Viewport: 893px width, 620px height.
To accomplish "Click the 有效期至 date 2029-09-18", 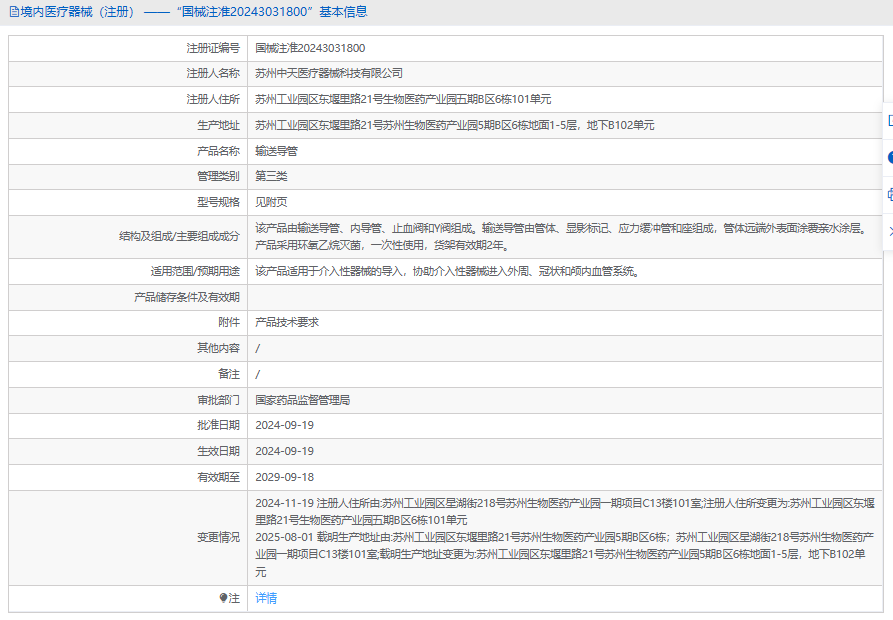I will (x=284, y=477).
